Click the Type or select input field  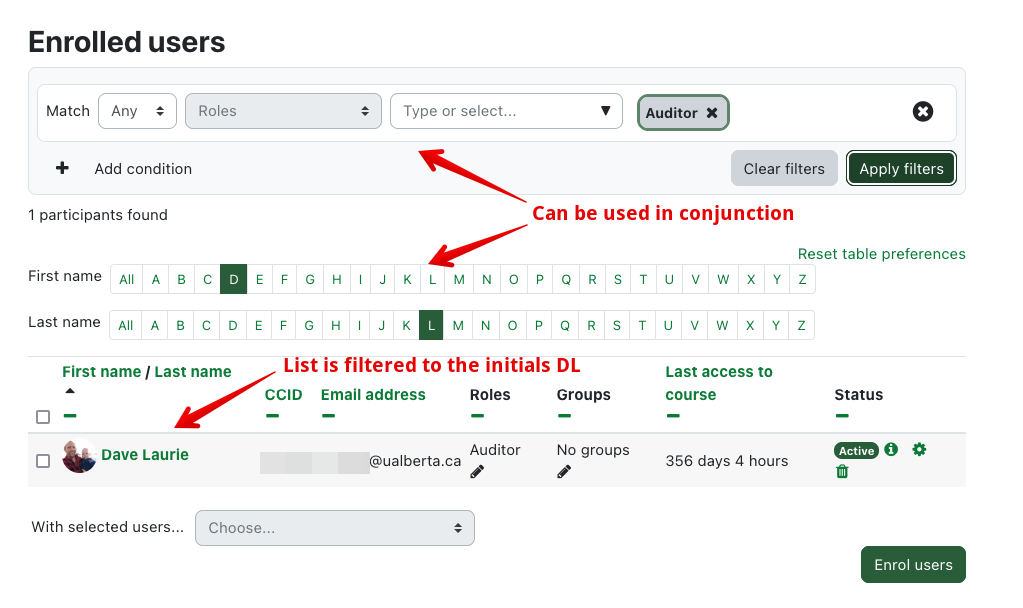[495, 111]
